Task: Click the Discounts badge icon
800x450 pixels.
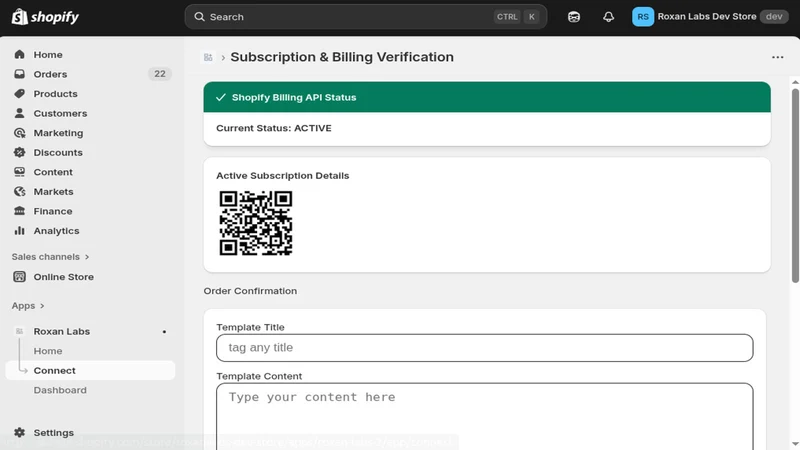Action: 19,153
